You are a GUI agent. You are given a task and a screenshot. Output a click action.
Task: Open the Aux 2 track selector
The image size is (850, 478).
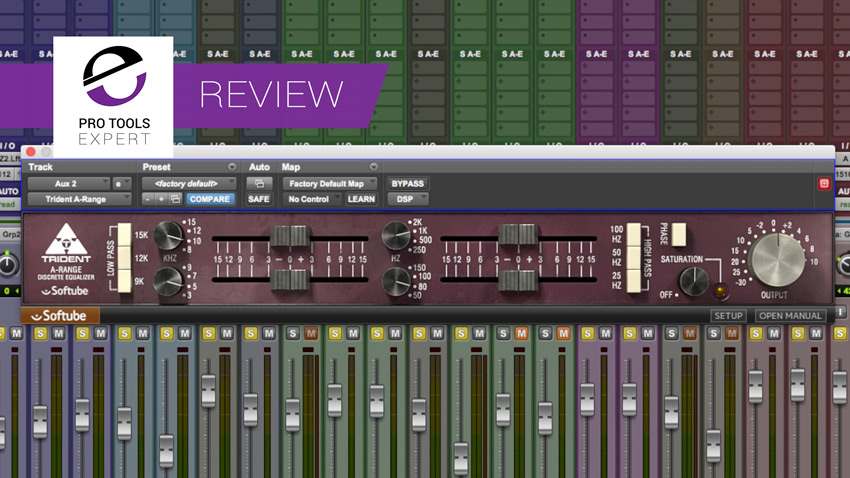click(68, 184)
